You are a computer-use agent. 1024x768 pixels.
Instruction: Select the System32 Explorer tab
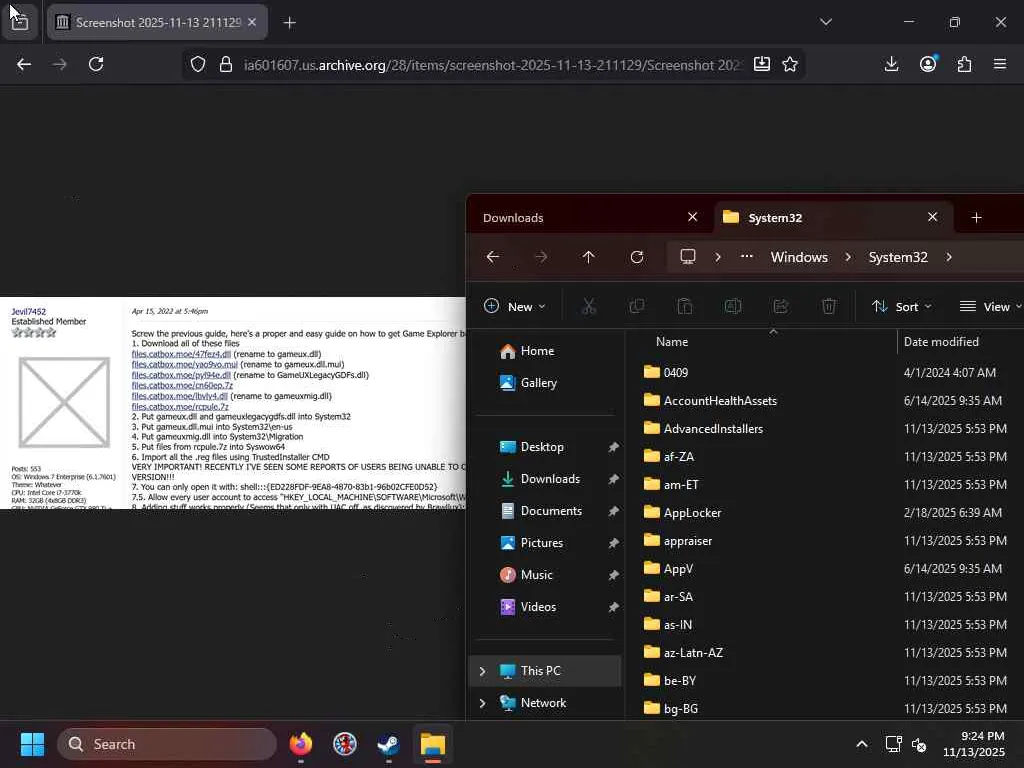(x=775, y=217)
